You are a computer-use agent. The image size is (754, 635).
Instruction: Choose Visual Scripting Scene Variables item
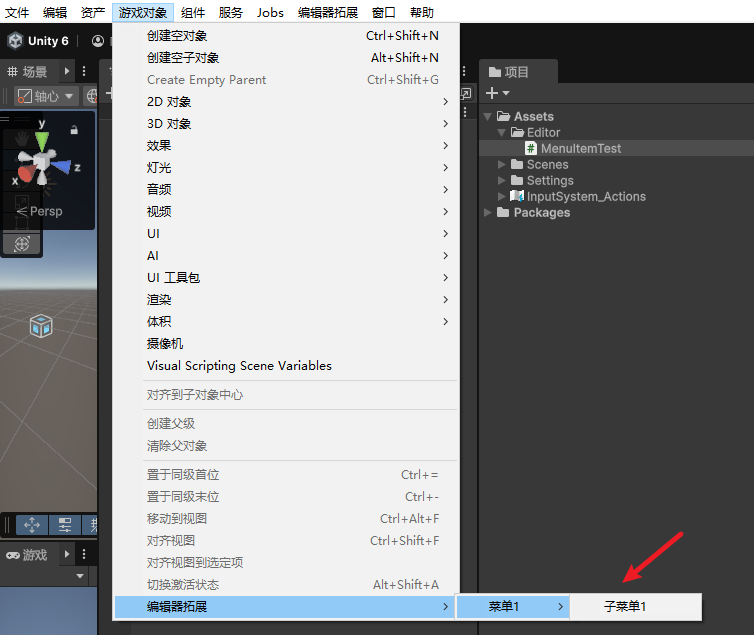coord(287,366)
